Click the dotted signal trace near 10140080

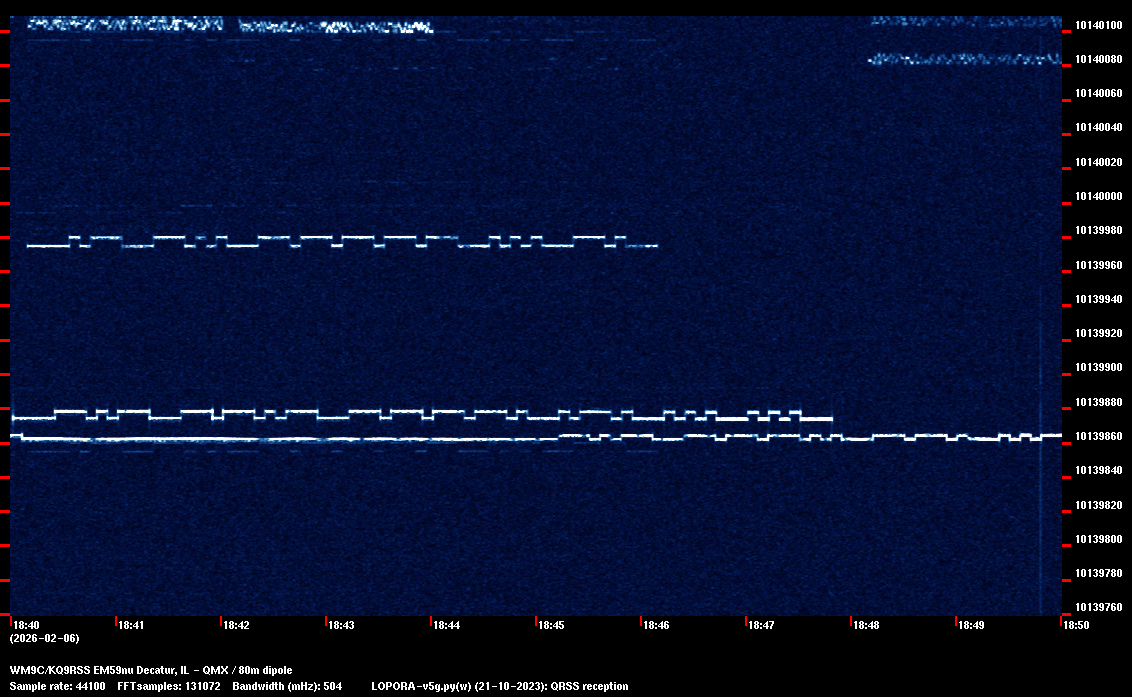pos(965,60)
